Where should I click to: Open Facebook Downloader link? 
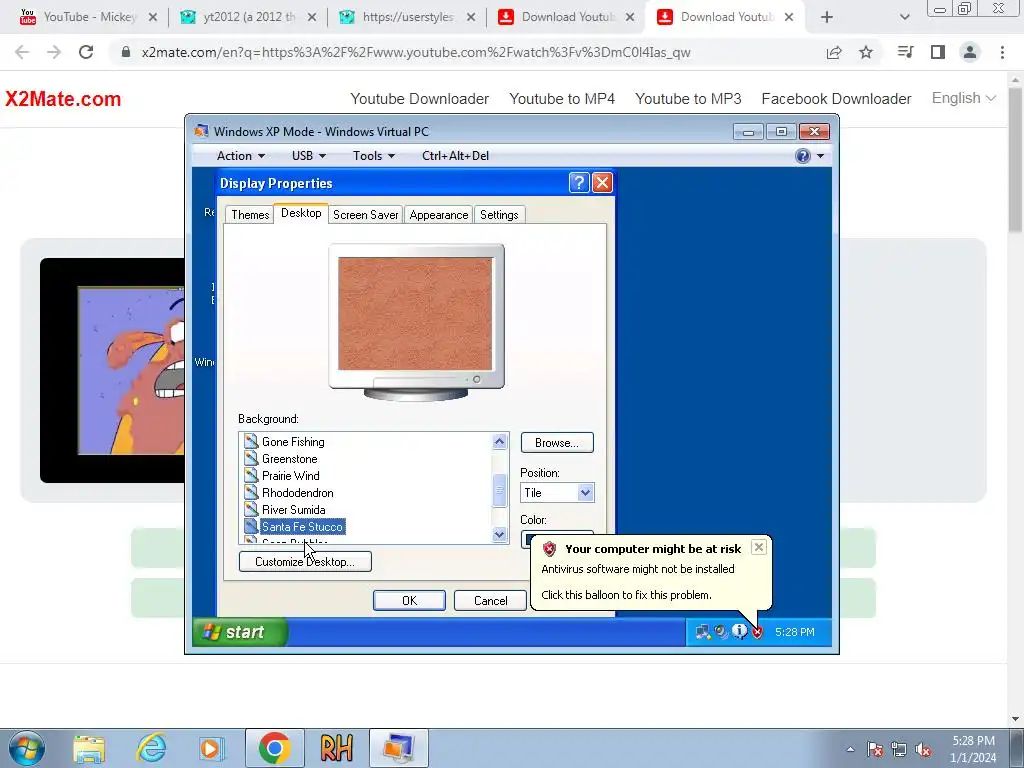coord(836,99)
